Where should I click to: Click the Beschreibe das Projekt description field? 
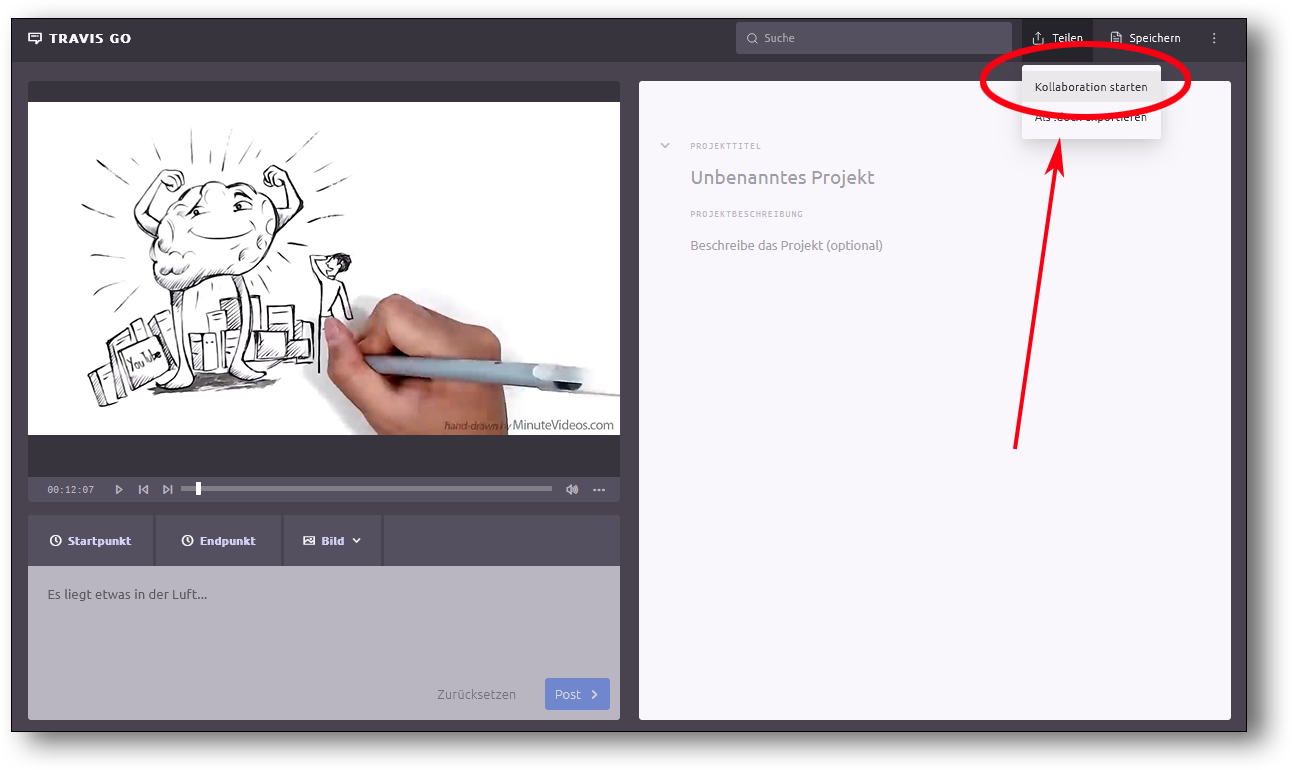786,246
